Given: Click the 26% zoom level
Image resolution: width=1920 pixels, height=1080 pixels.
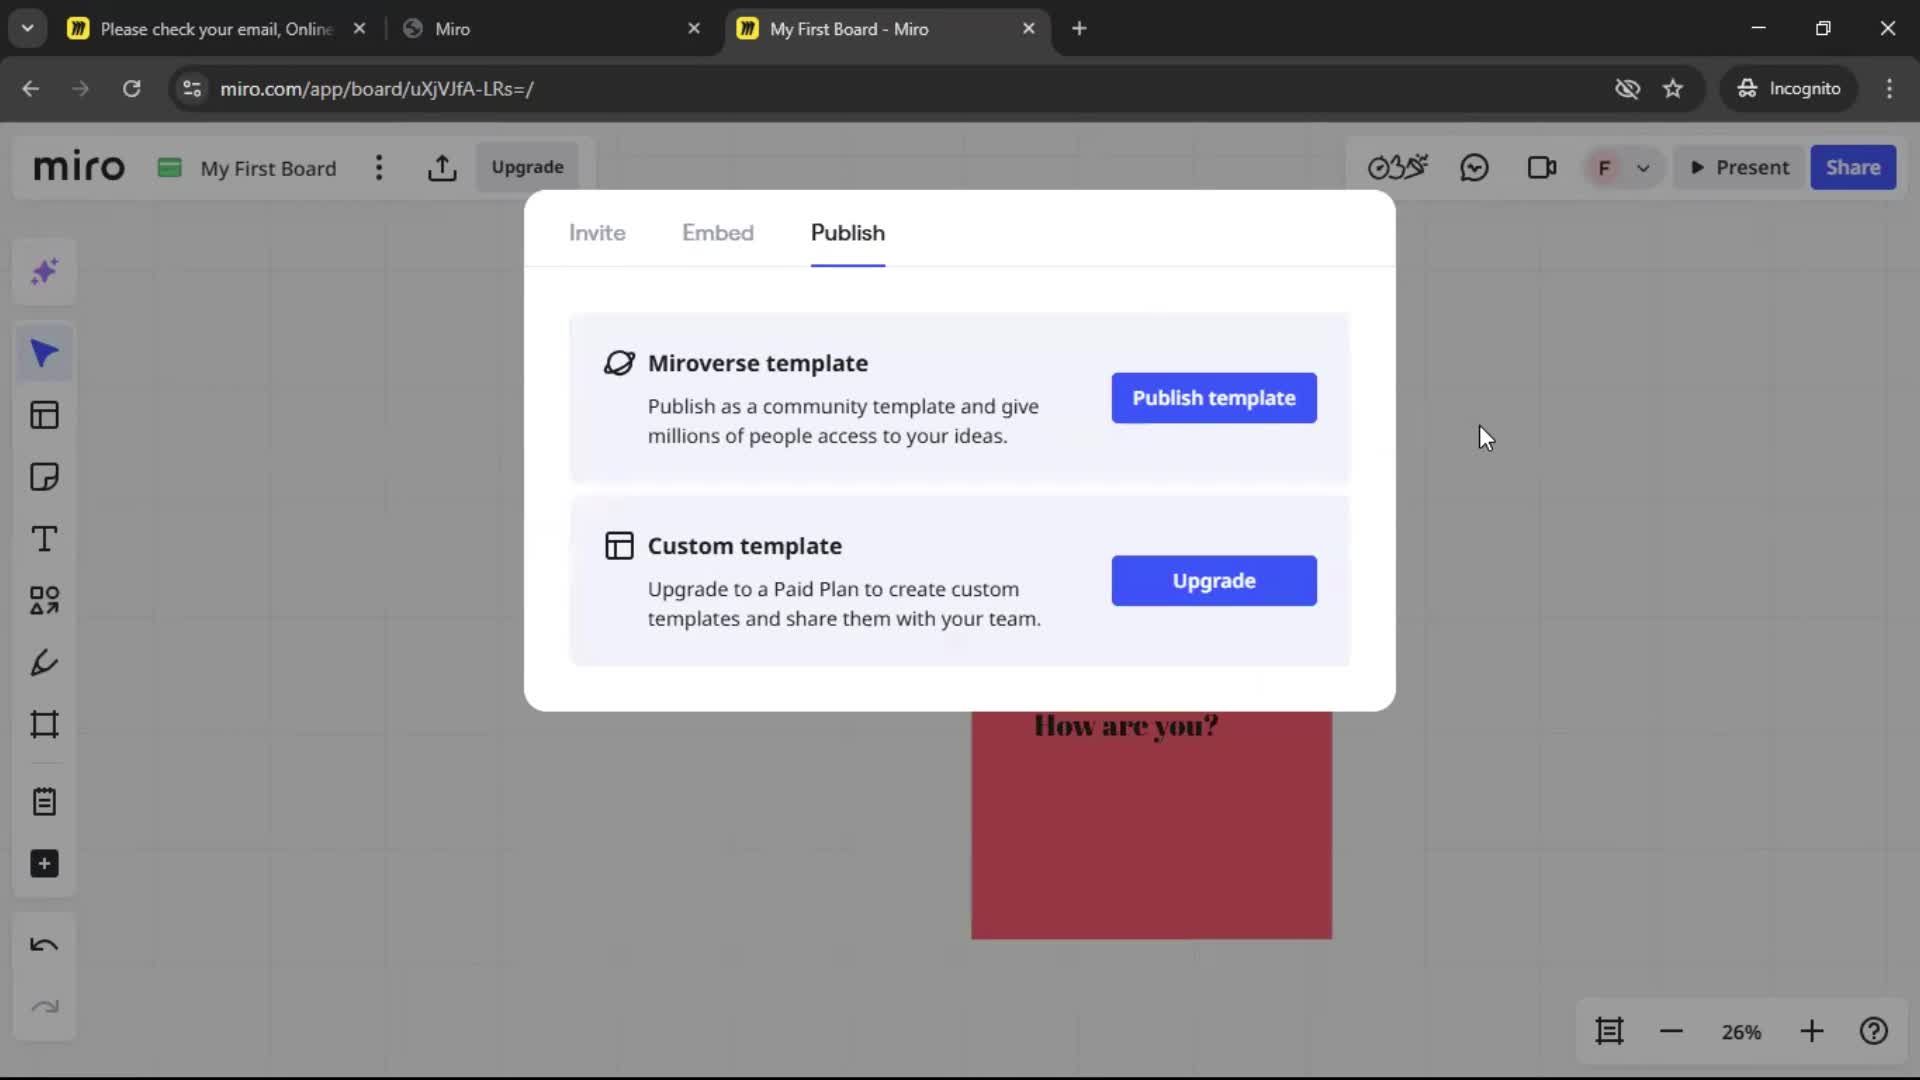Looking at the screenshot, I should tap(1741, 1032).
